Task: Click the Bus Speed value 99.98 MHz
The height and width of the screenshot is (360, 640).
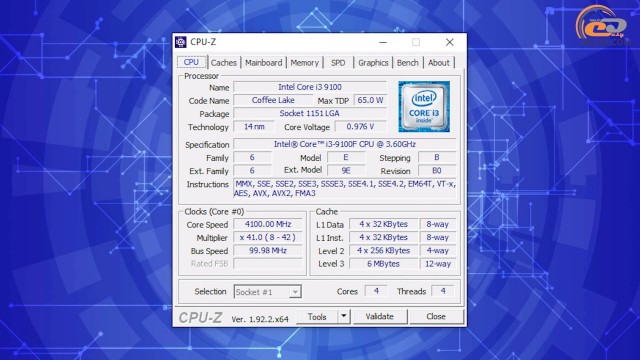Action: [268, 250]
